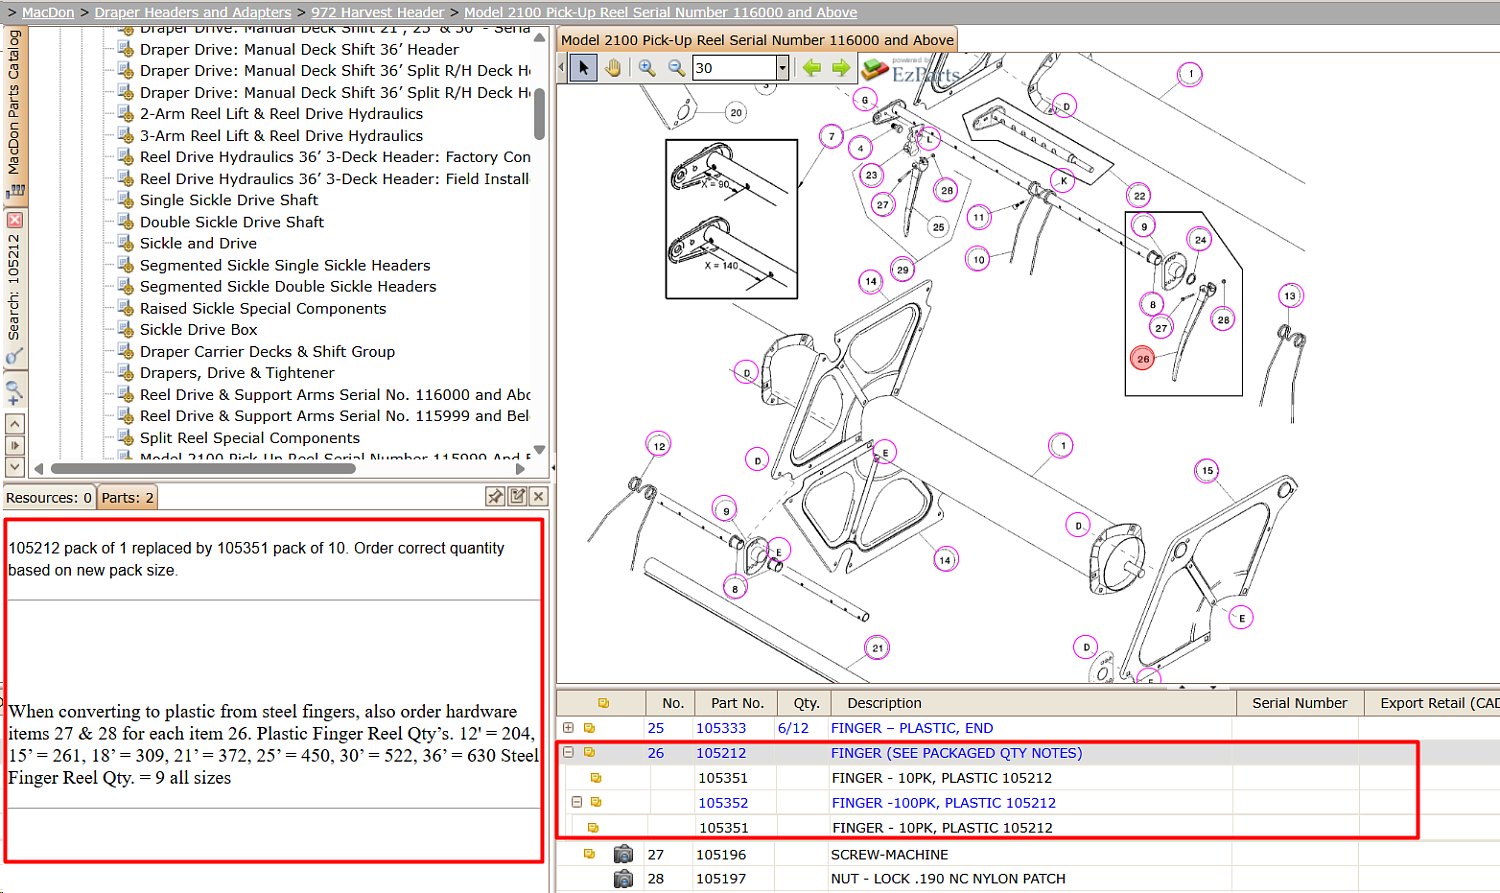The height and width of the screenshot is (893, 1500).
Task: Click callout 15 in the diagram
Action: coord(1207,470)
